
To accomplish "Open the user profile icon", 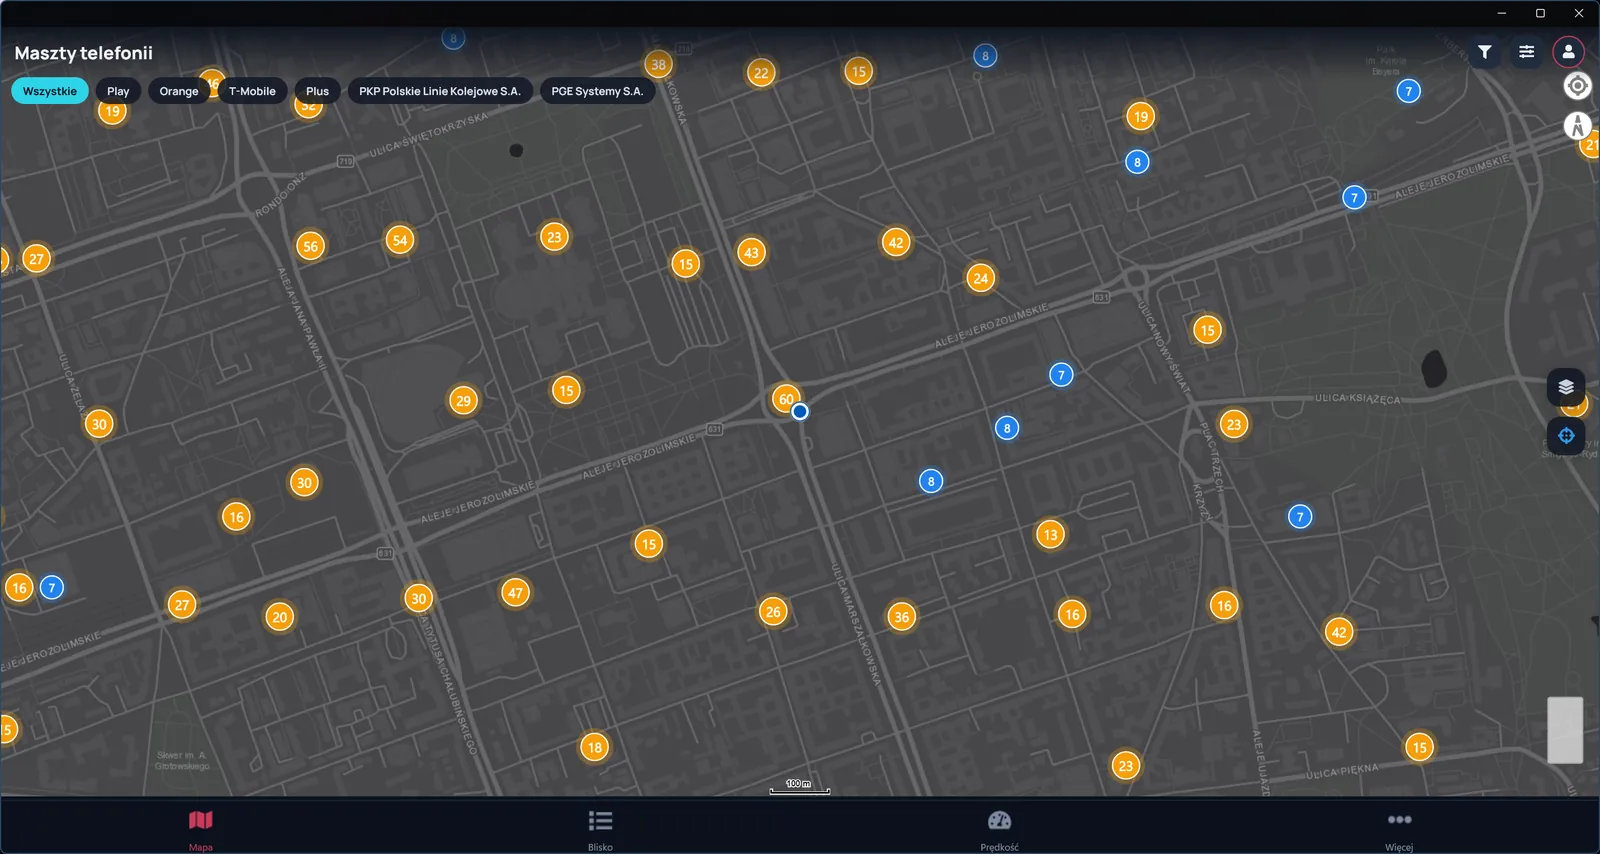I will pyautogui.click(x=1568, y=52).
